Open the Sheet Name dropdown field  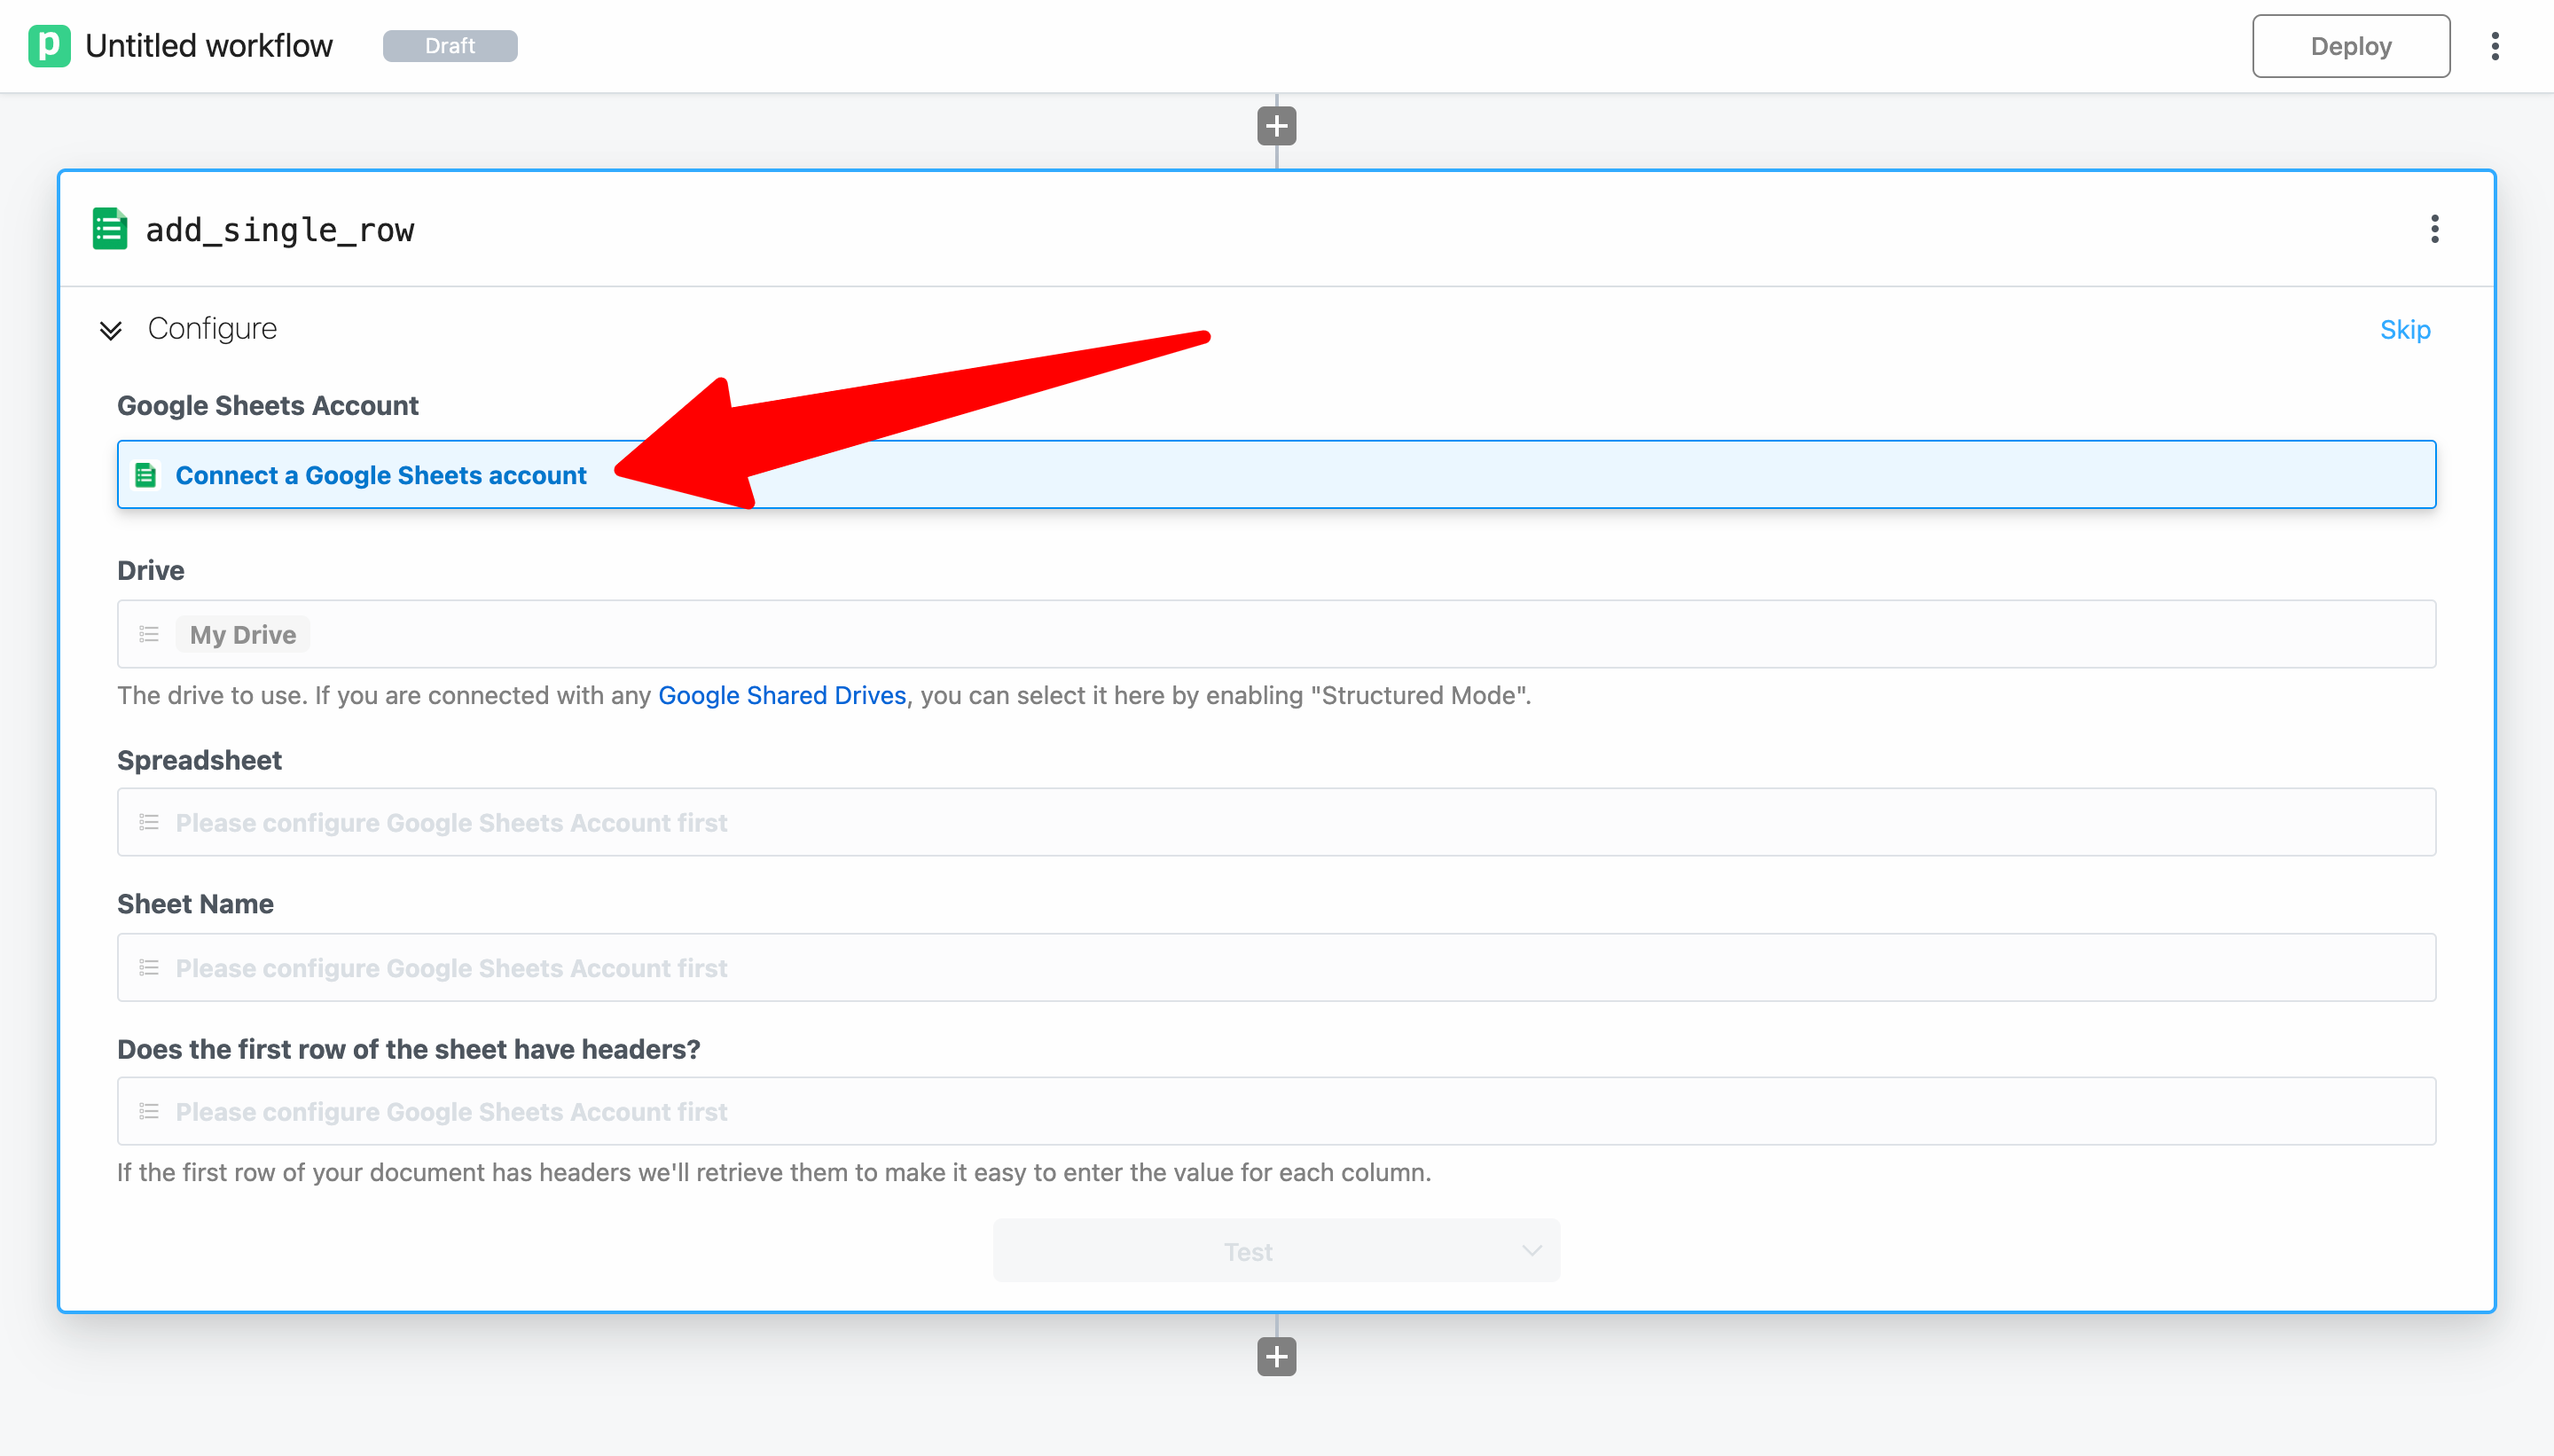click(1276, 967)
